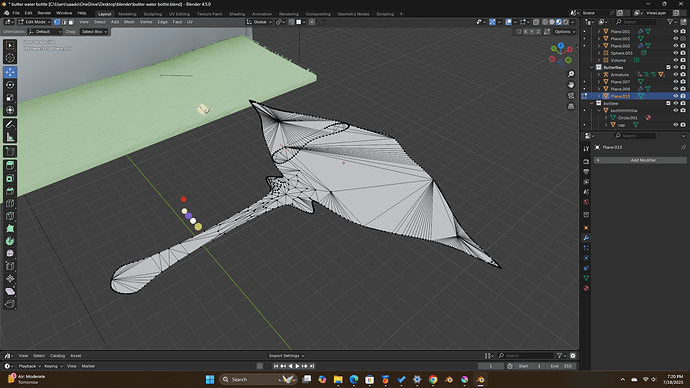
Task: Disable render for Plane.013 camera icon
Action: click(x=683, y=96)
